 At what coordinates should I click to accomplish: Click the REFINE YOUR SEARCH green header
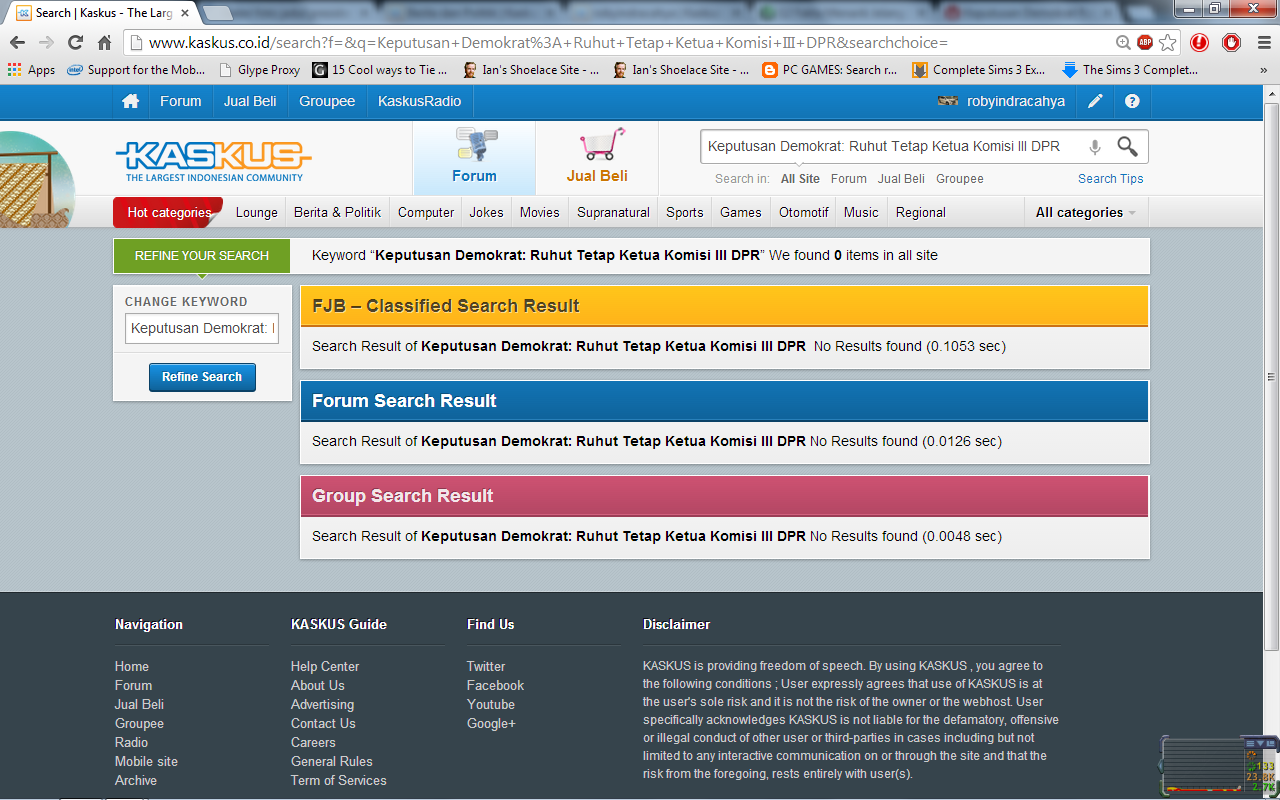click(202, 256)
